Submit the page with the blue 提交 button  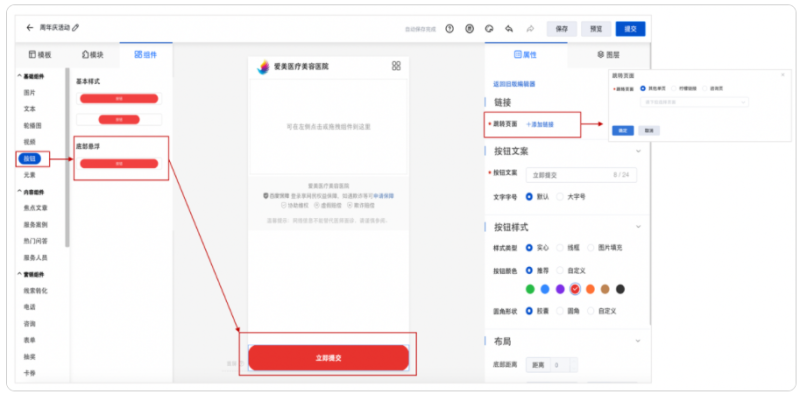(x=630, y=29)
